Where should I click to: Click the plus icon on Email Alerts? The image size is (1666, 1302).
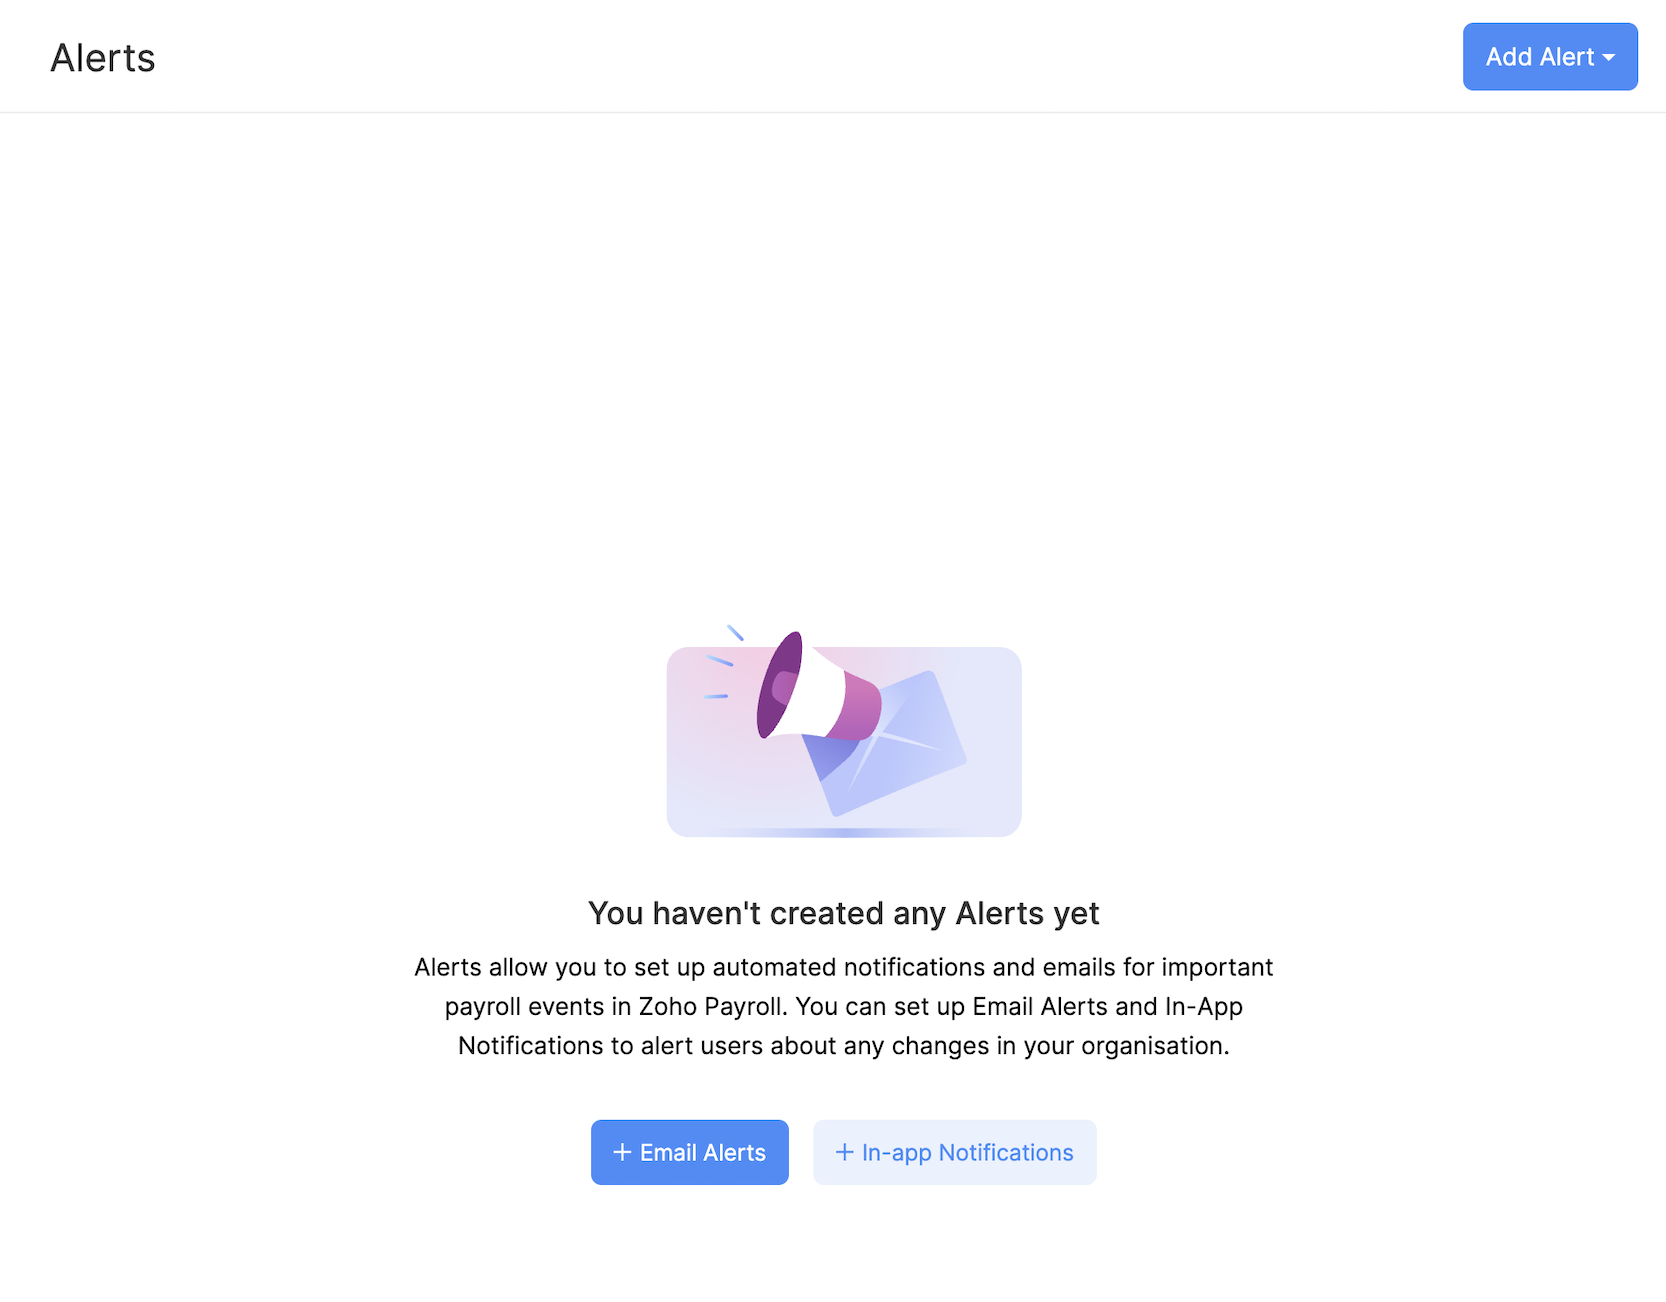[x=622, y=1152]
